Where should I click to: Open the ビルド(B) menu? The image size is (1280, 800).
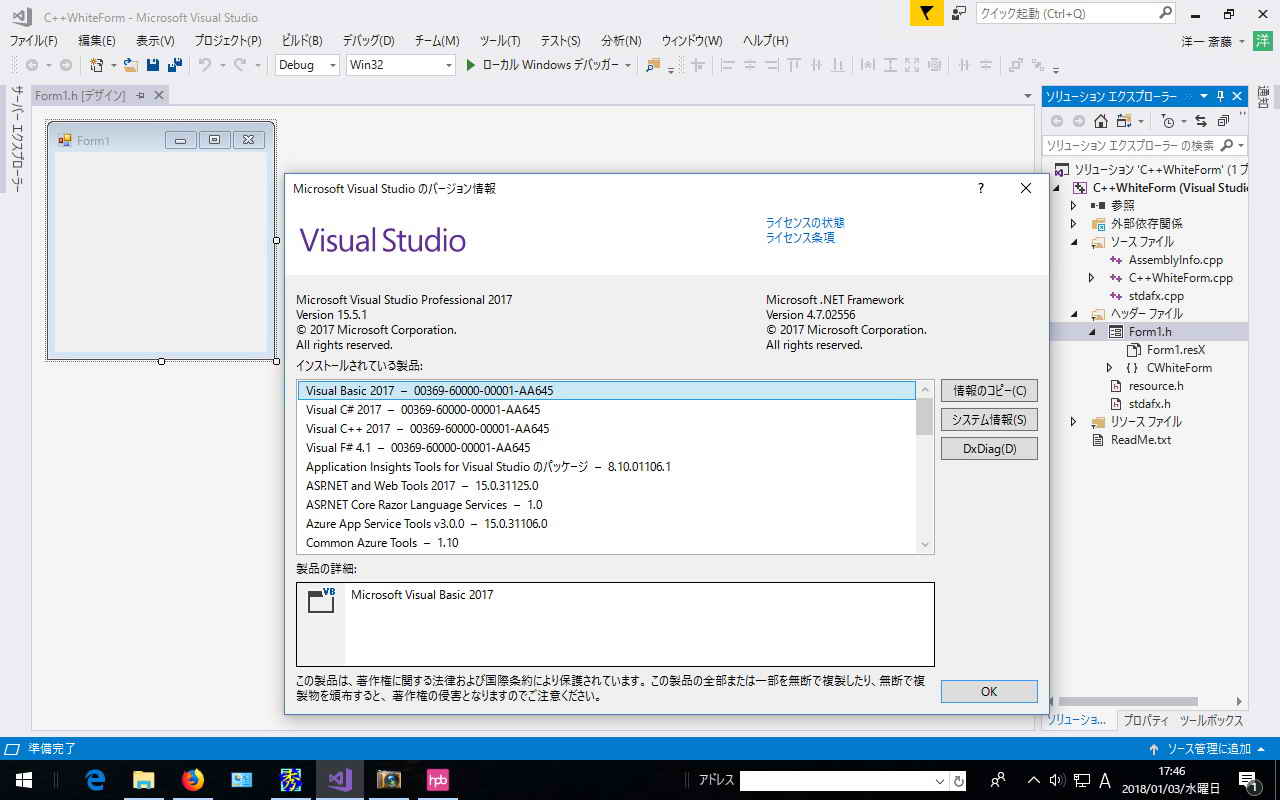coord(302,41)
